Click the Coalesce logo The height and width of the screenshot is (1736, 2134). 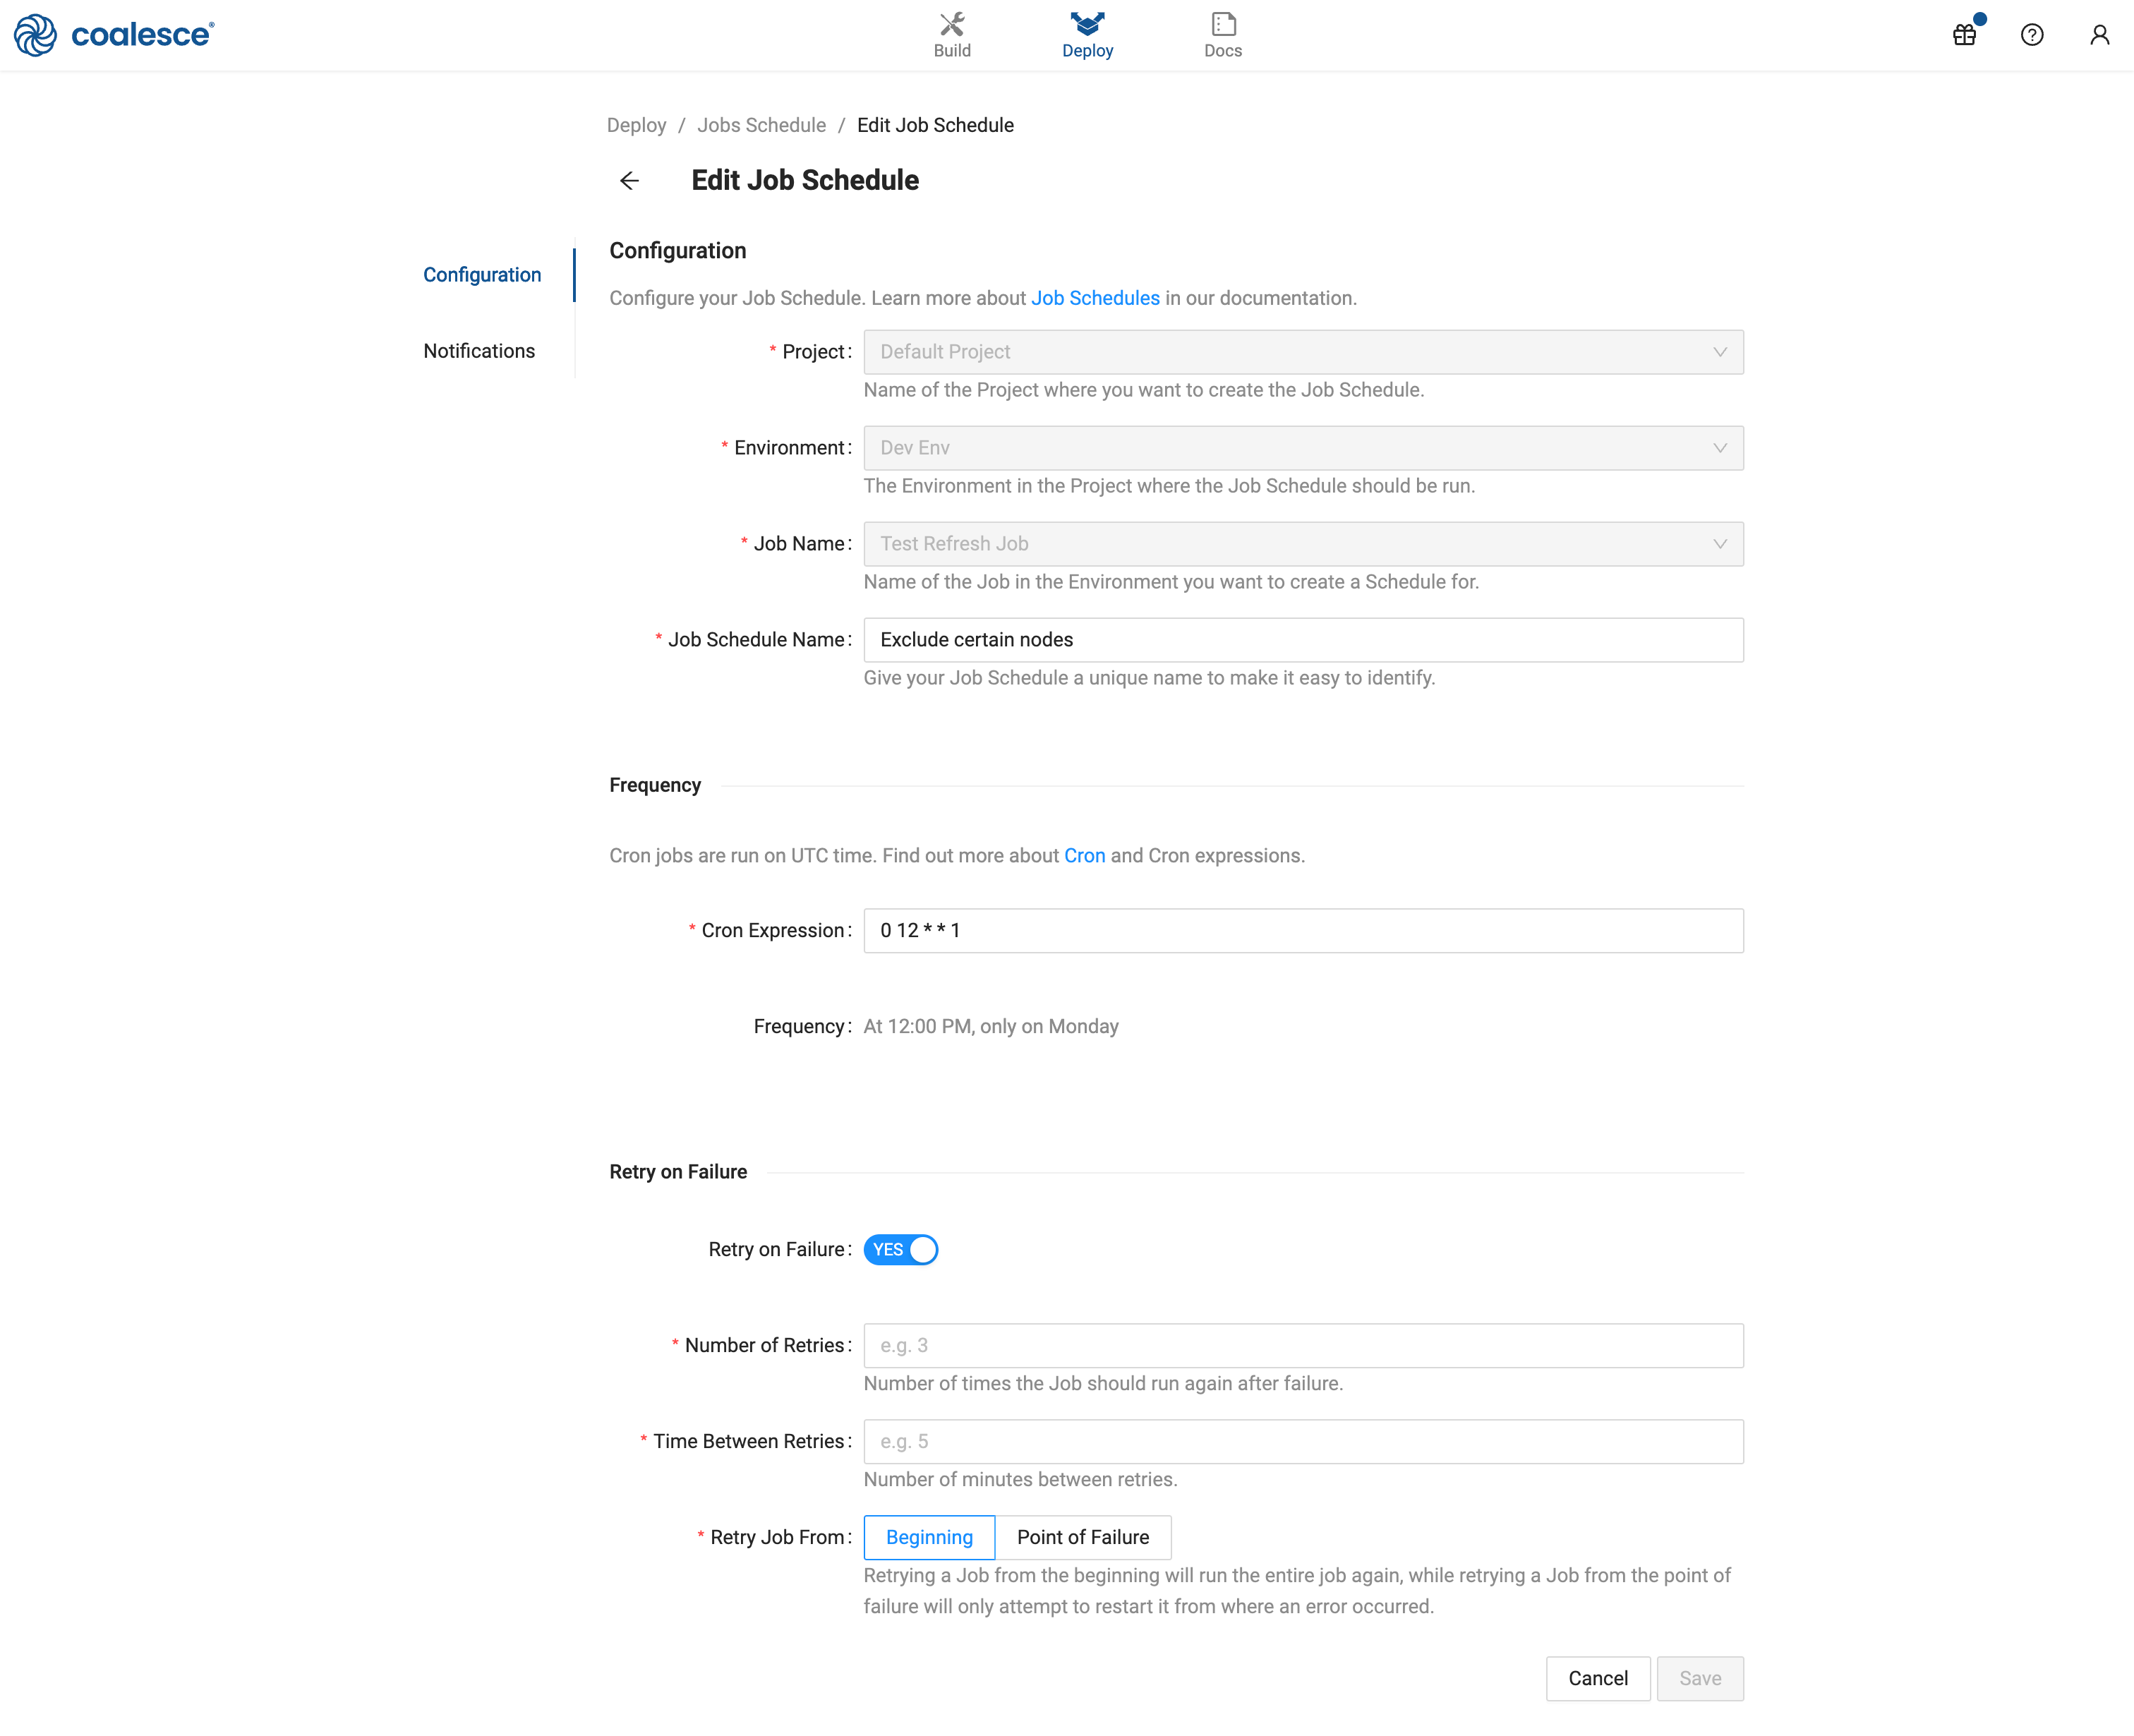[114, 35]
